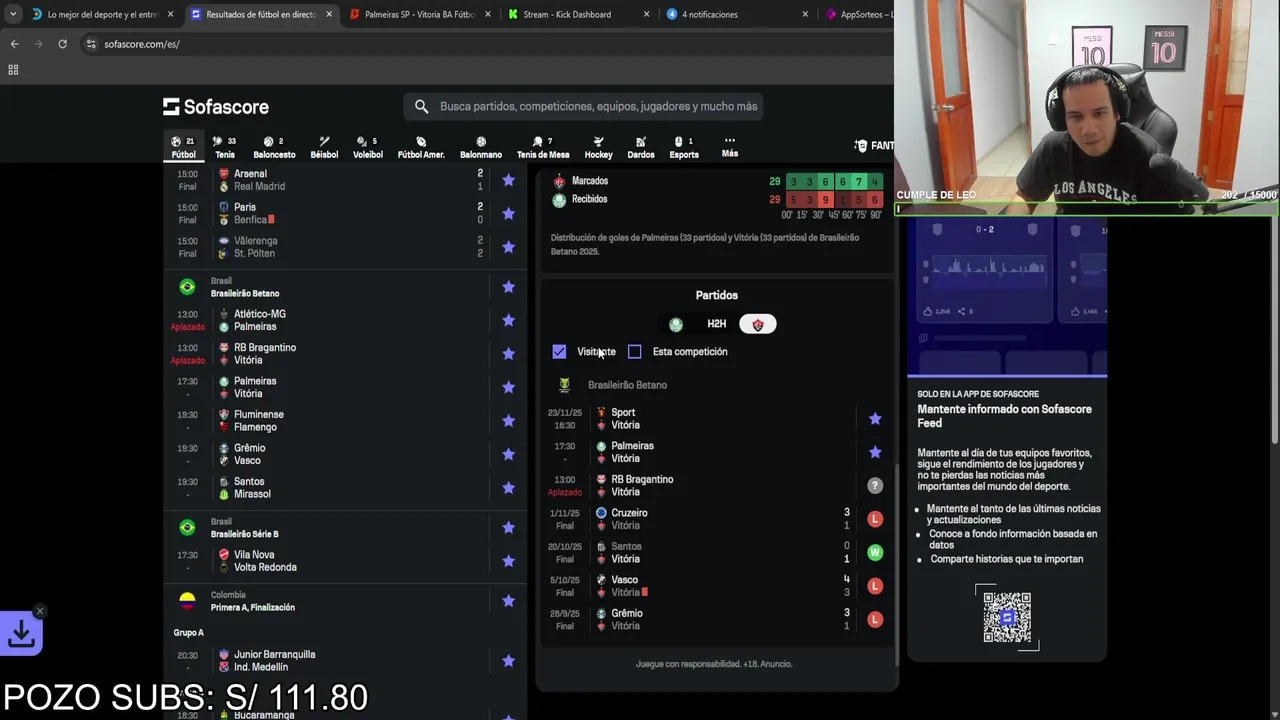1280x720 pixels.
Task: Click the L badge for Cruzeiro match
Action: tap(875, 519)
